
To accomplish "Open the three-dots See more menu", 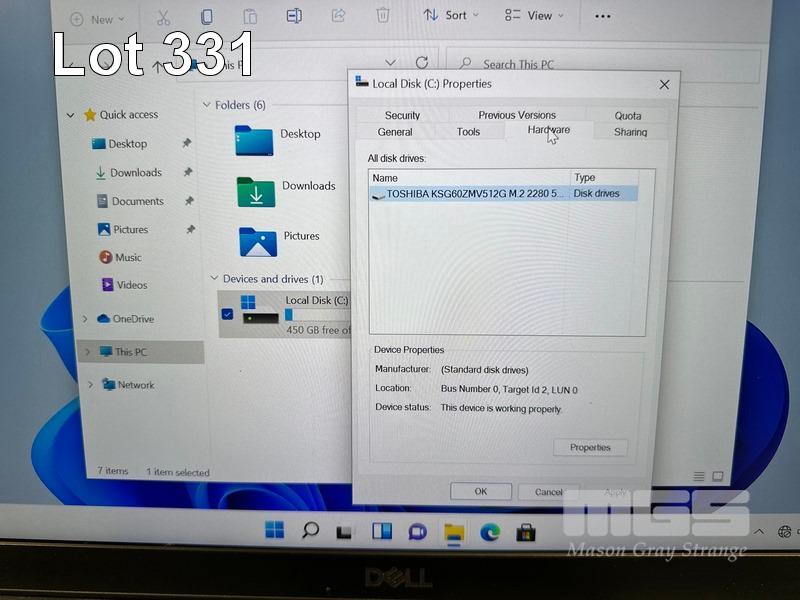I will coord(602,16).
